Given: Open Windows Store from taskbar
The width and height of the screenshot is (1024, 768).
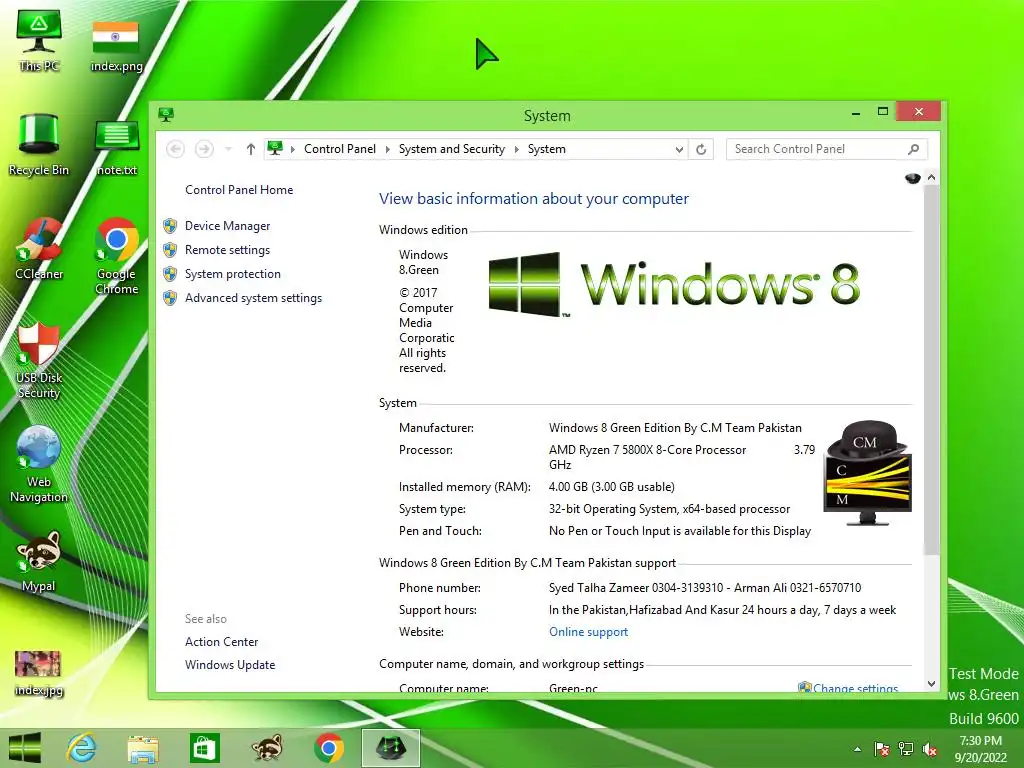Looking at the screenshot, I should point(204,748).
